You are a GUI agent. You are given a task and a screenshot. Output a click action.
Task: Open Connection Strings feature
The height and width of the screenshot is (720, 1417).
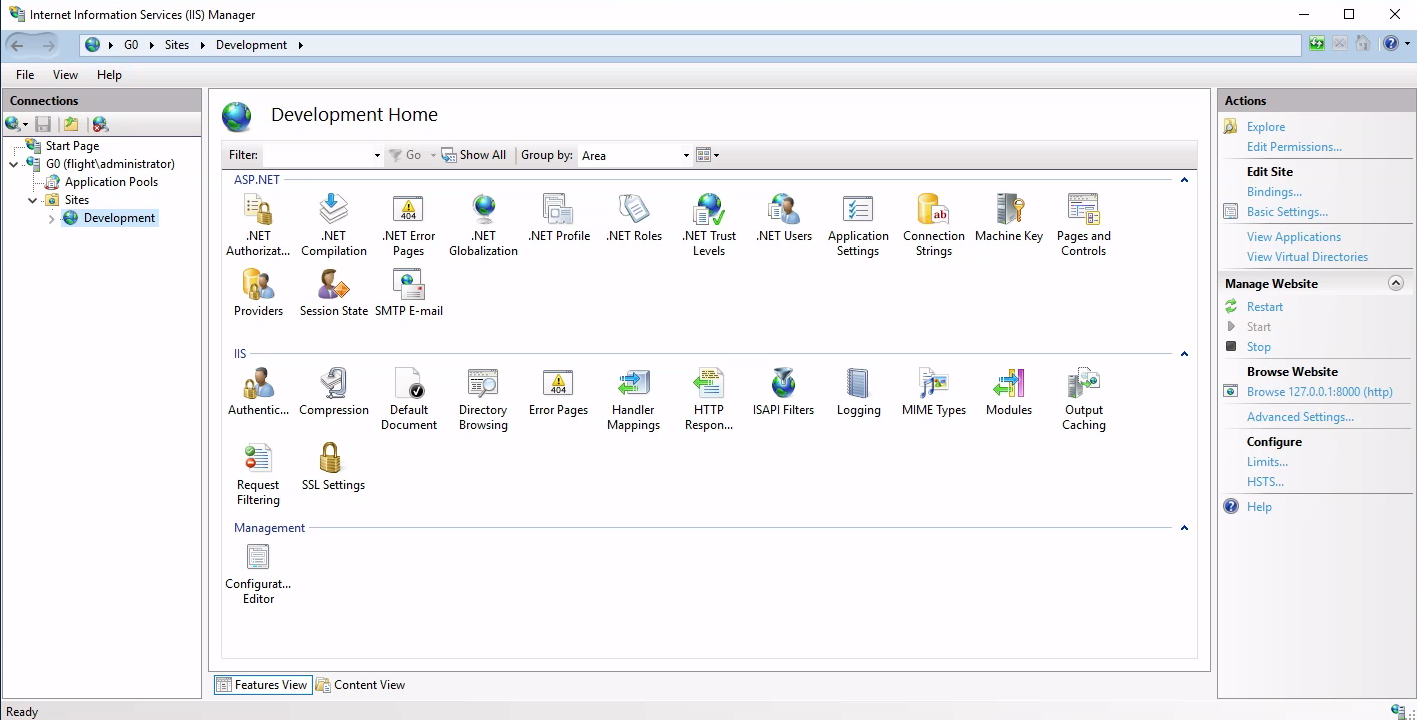click(934, 225)
